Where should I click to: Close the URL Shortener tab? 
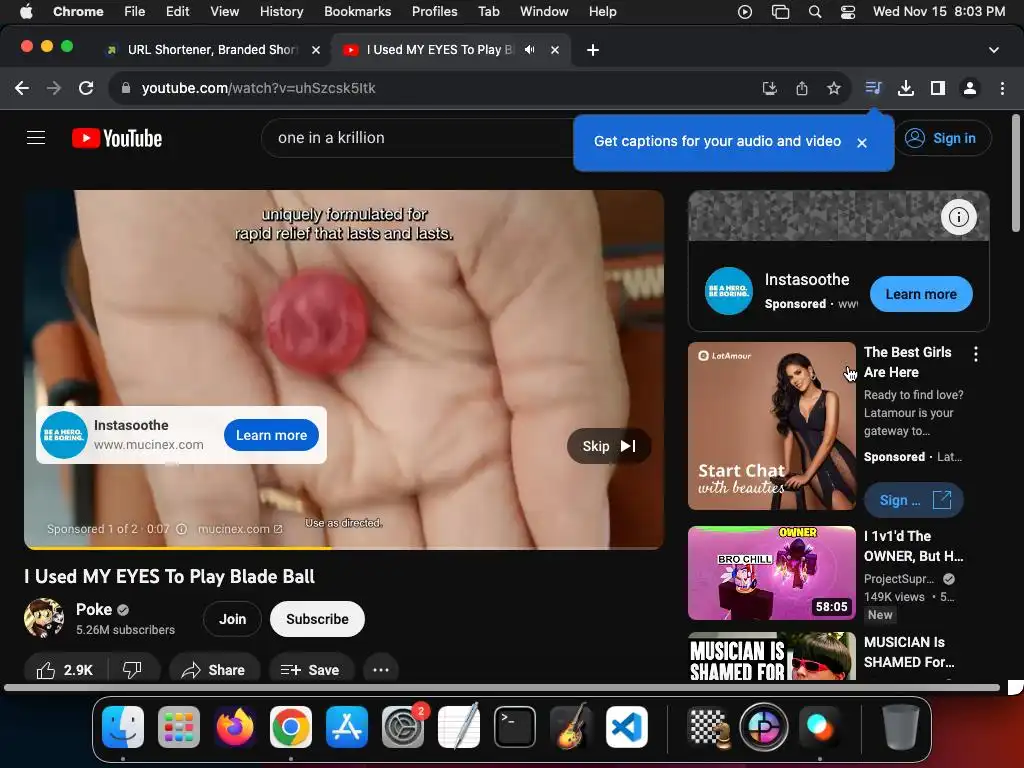316,50
